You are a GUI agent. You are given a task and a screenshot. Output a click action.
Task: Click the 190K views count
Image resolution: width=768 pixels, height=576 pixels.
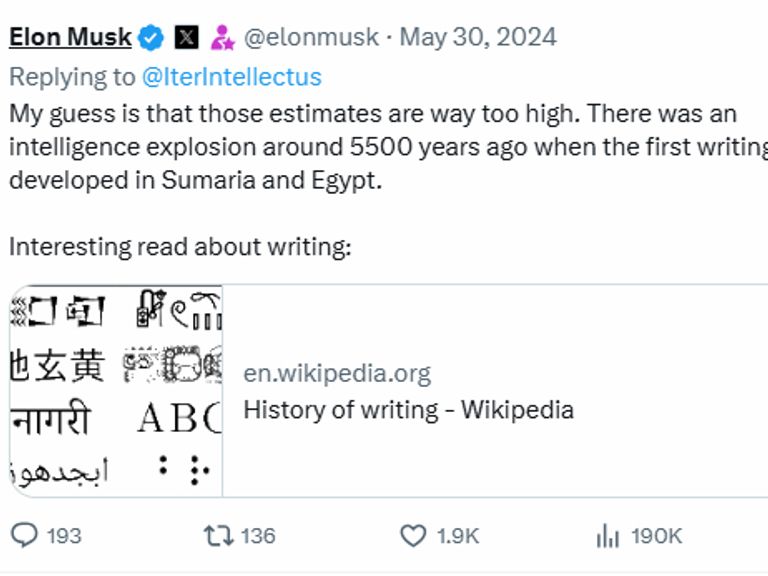[x=656, y=536]
